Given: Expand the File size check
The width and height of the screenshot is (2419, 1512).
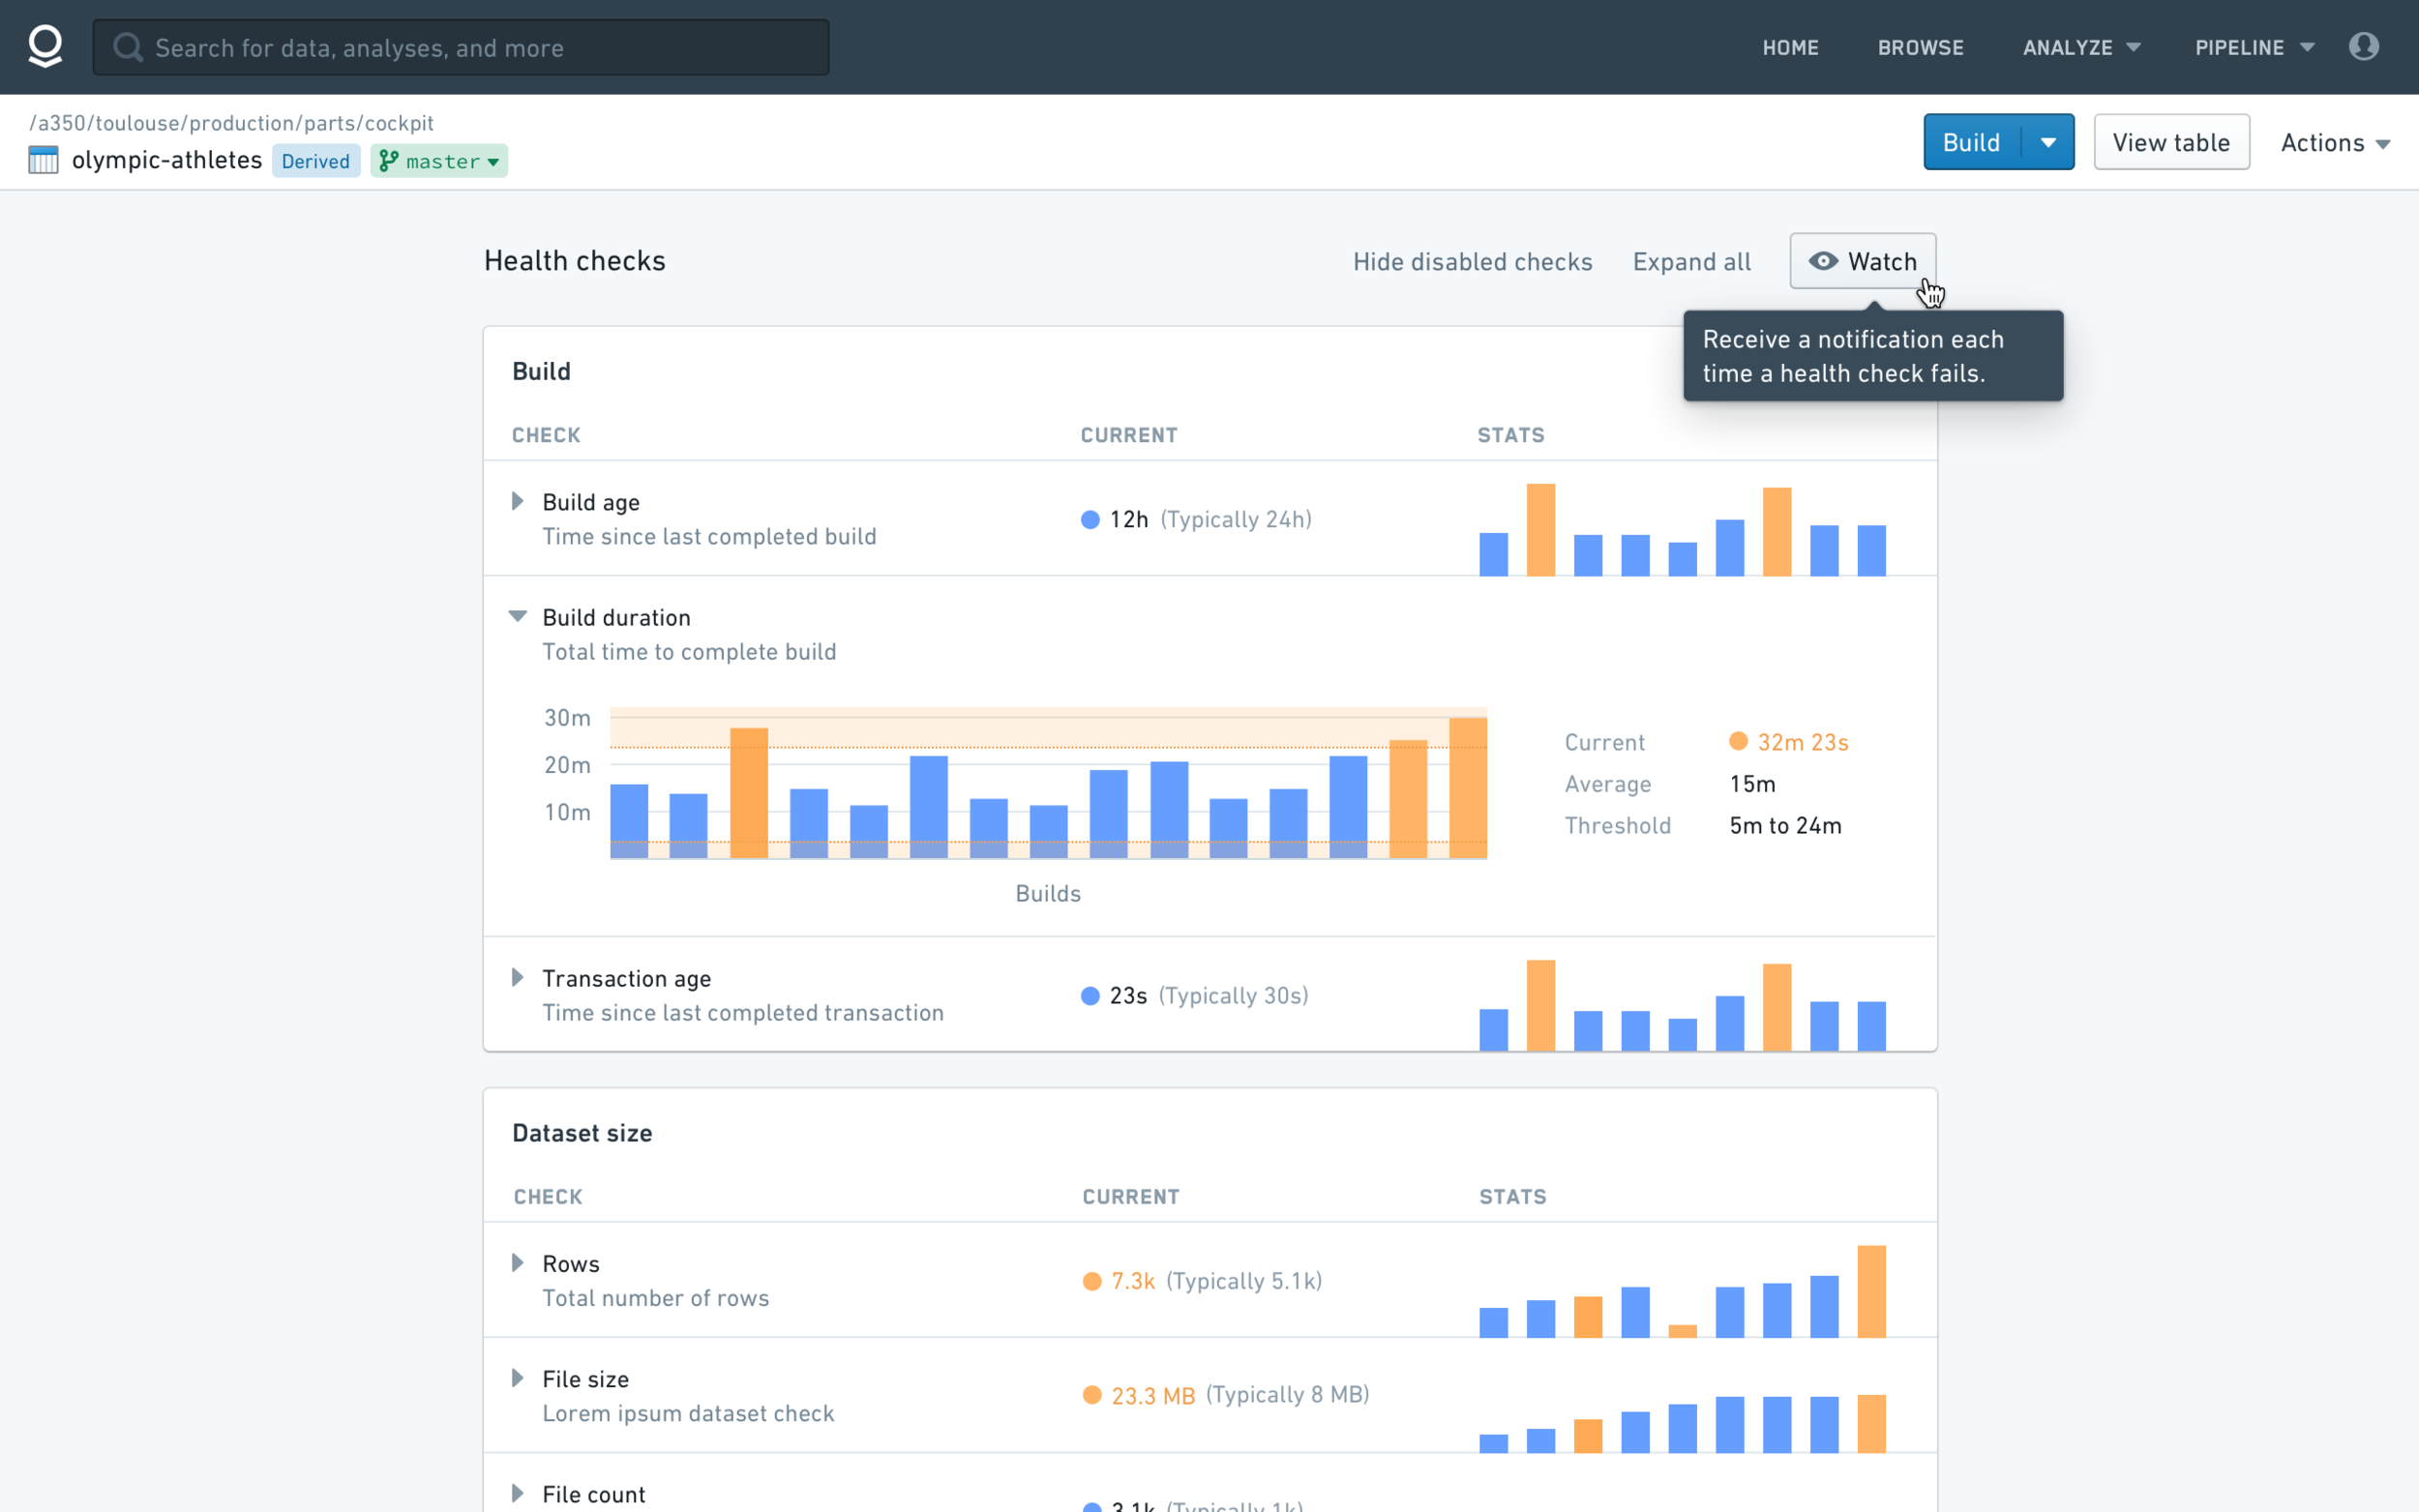Looking at the screenshot, I should [517, 1378].
